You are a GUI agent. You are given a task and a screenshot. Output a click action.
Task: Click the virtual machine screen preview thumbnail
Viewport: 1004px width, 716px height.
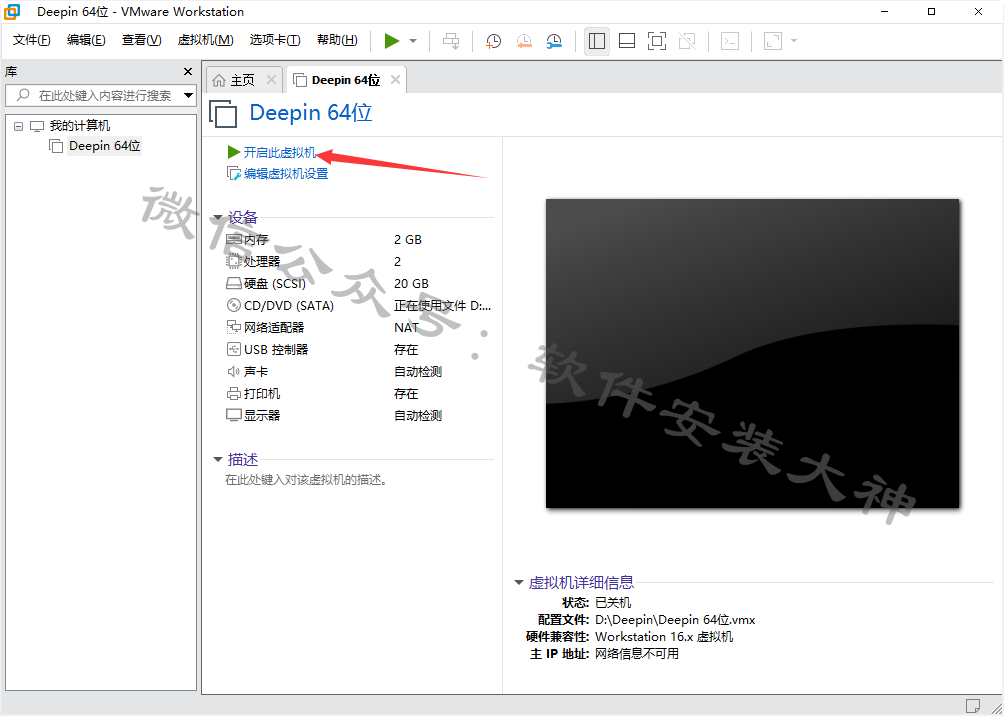pyautogui.click(x=752, y=354)
